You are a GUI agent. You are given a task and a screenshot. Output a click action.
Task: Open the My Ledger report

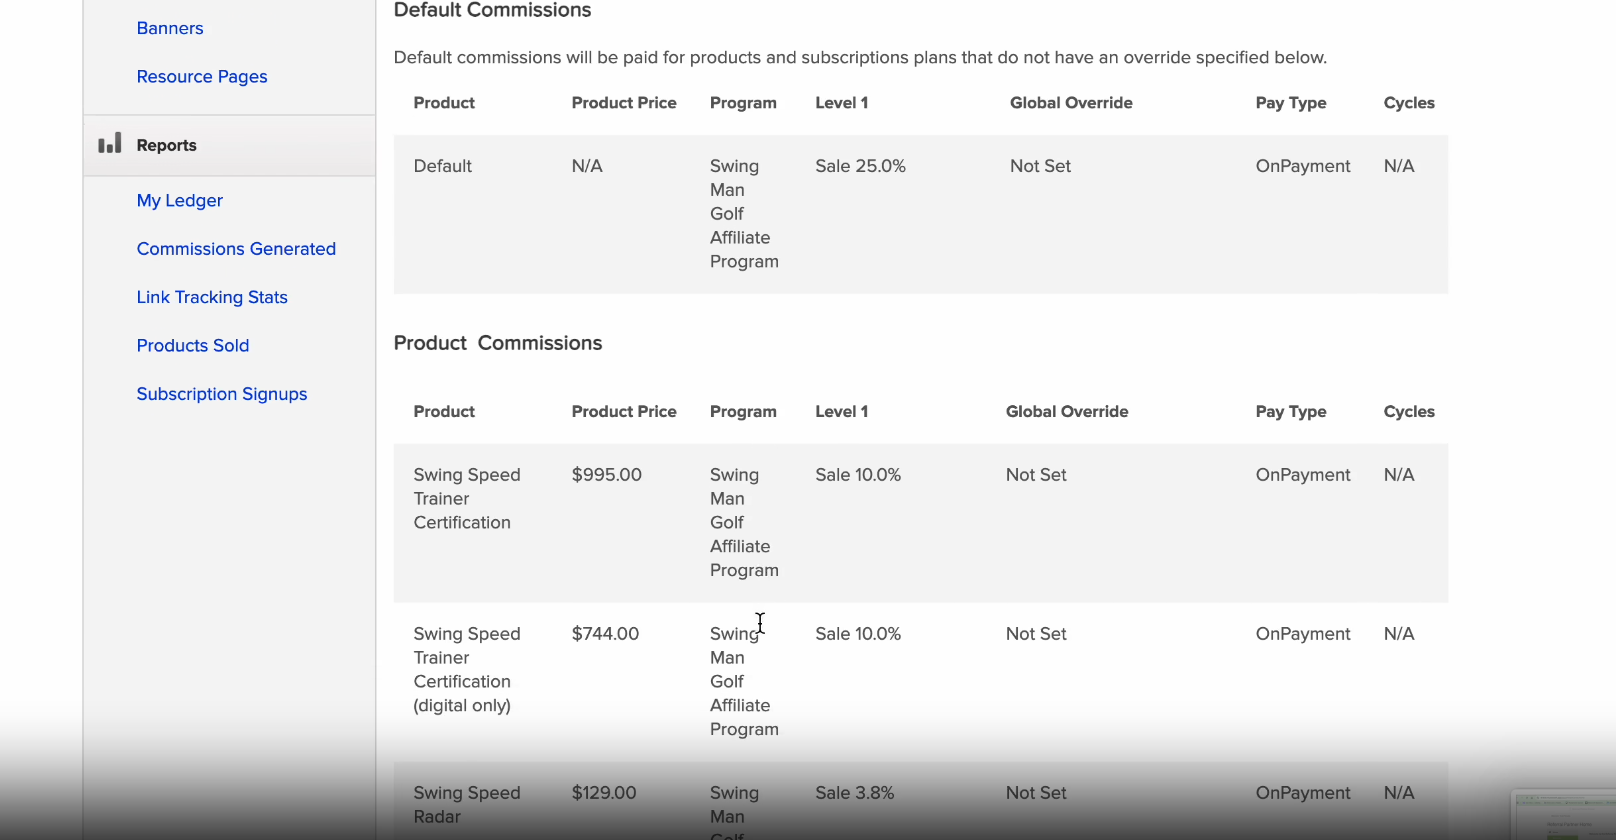pos(180,200)
